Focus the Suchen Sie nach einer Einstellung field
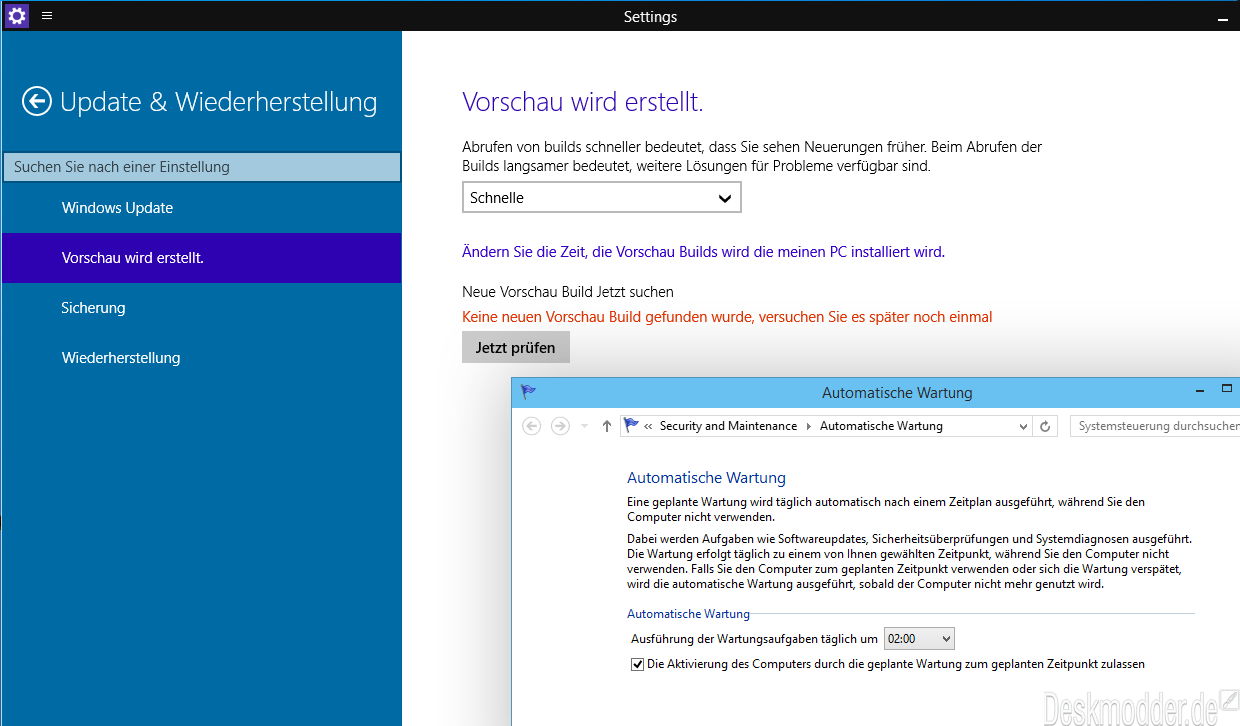The width and height of the screenshot is (1240, 726). pos(202,167)
